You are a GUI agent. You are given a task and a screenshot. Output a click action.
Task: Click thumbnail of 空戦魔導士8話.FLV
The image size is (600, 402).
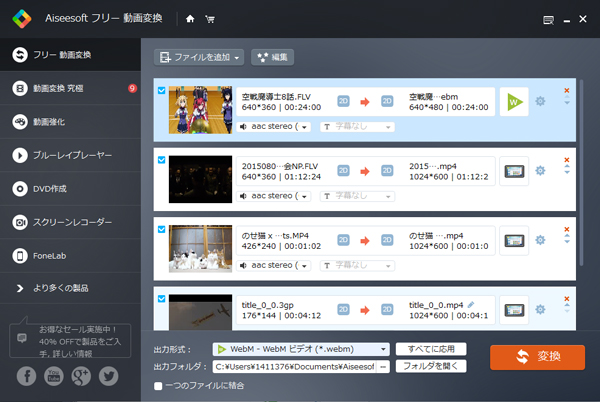(200, 110)
